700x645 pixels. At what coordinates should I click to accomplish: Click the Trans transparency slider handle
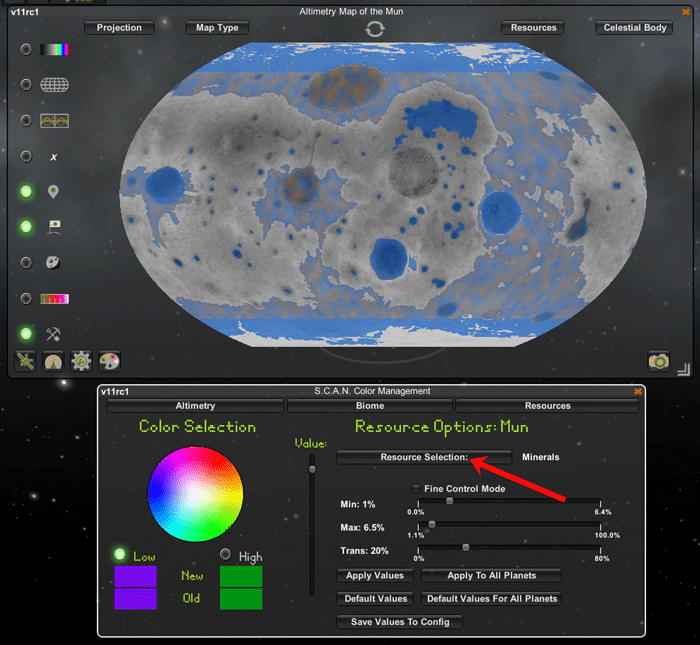tap(466, 547)
